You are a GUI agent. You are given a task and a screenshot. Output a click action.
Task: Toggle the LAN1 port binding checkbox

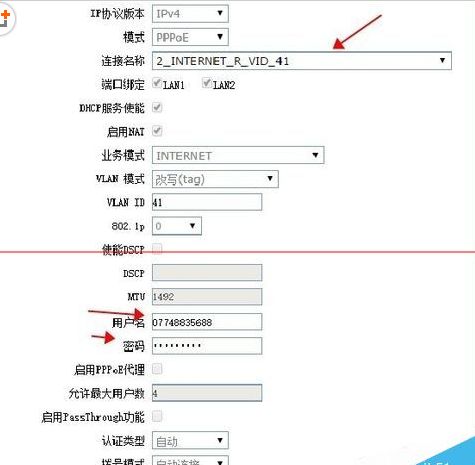coord(157,83)
